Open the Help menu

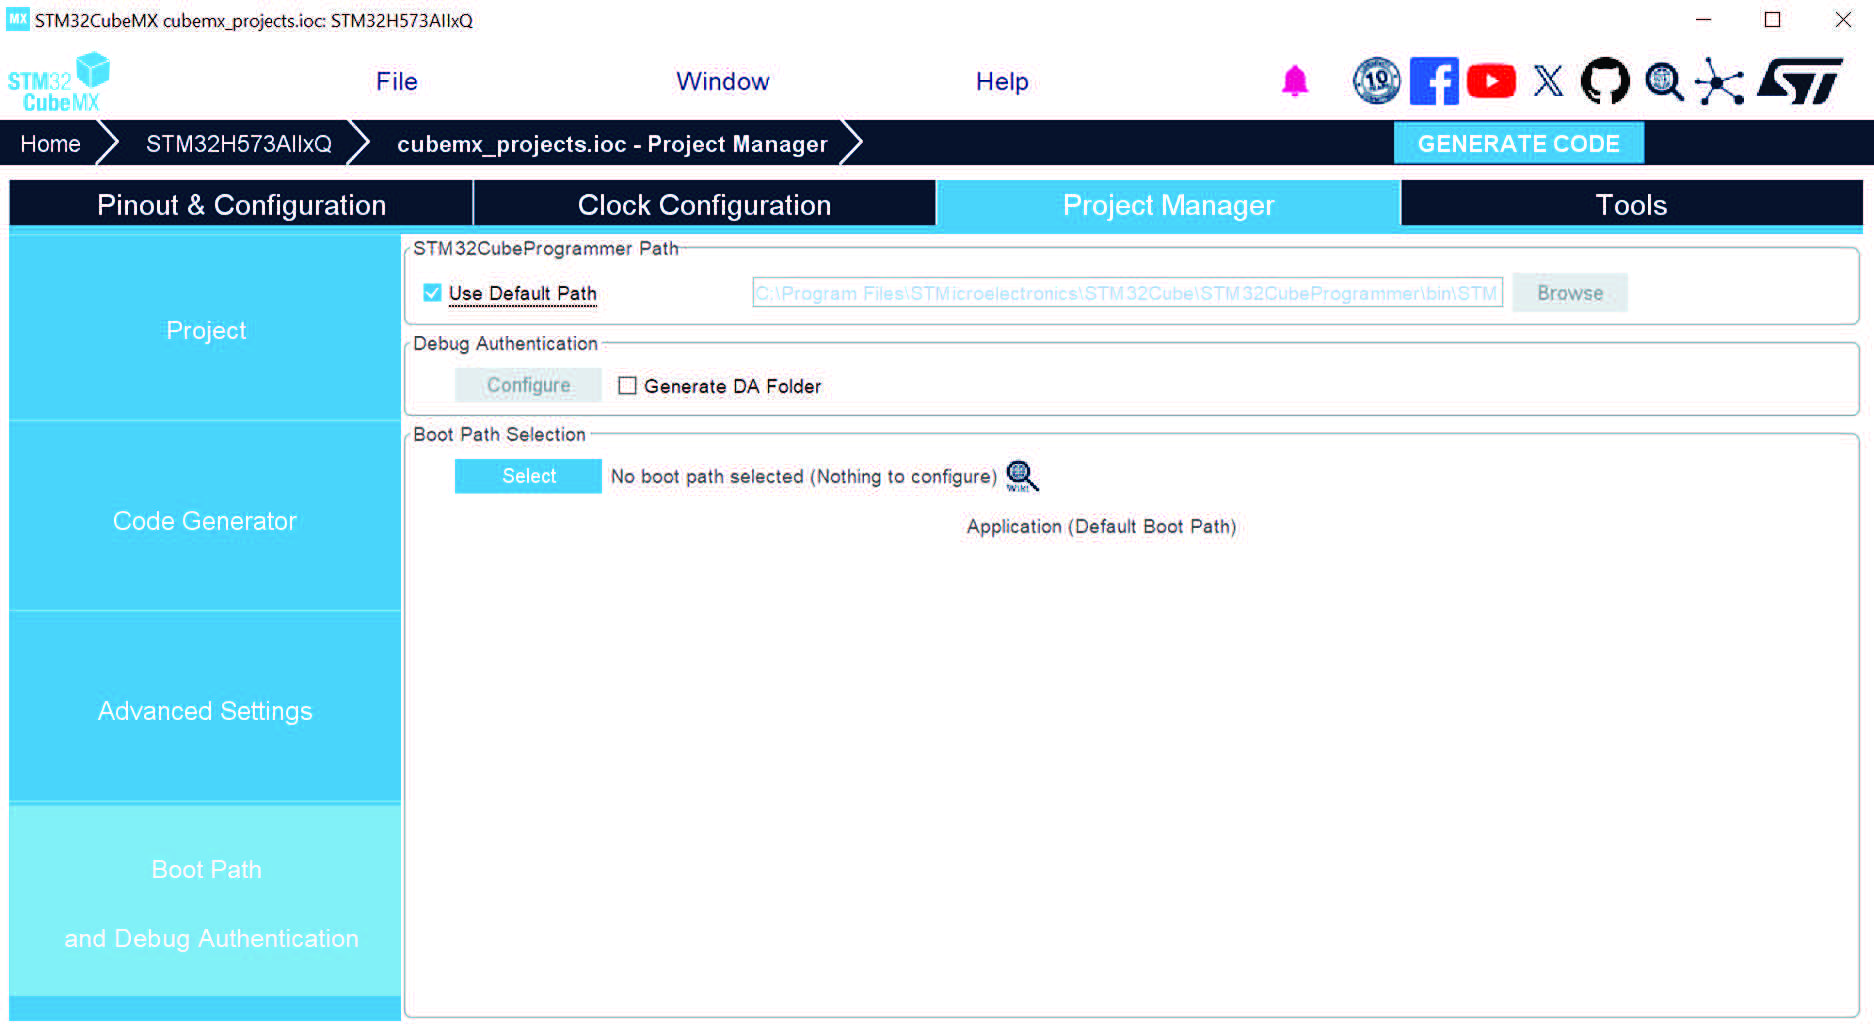point(1002,82)
